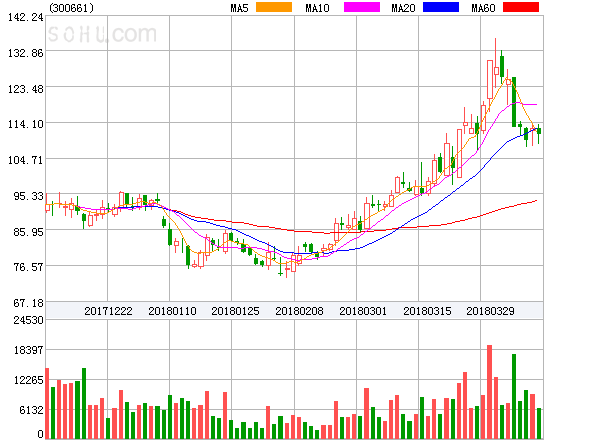The width and height of the screenshot is (600, 440).
Task: Click the 20180315 date label
Action: [x=427, y=311]
